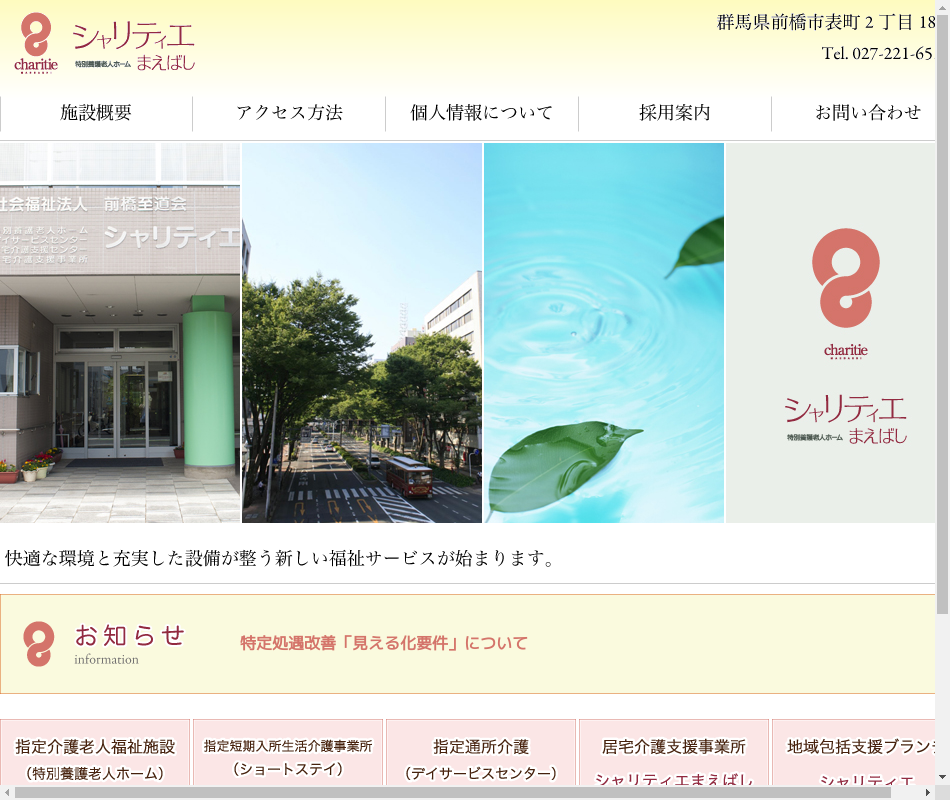The height and width of the screenshot is (800, 950).
Task: Click the tree-lined street photo
Action: [x=362, y=333]
